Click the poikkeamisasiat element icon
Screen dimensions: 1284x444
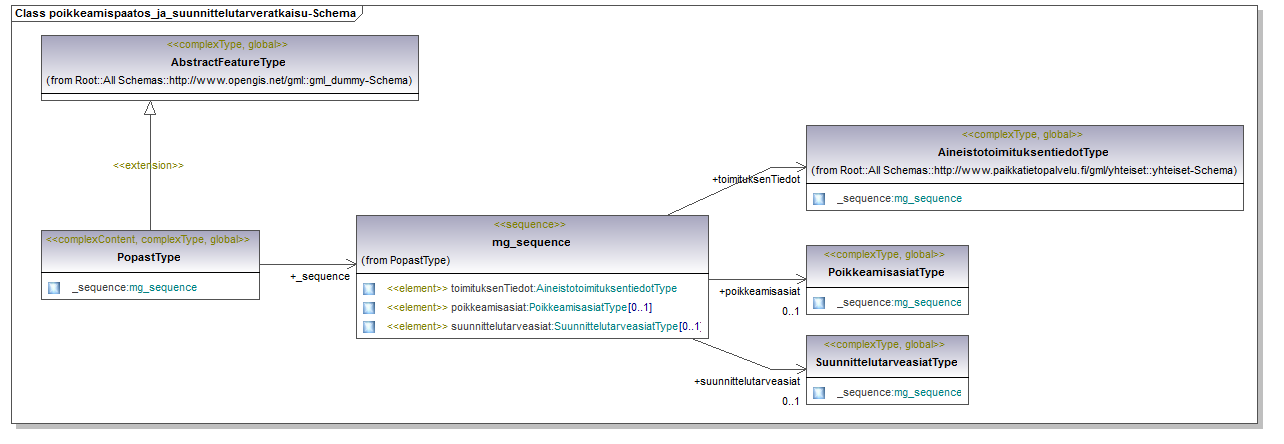pyautogui.click(x=369, y=307)
